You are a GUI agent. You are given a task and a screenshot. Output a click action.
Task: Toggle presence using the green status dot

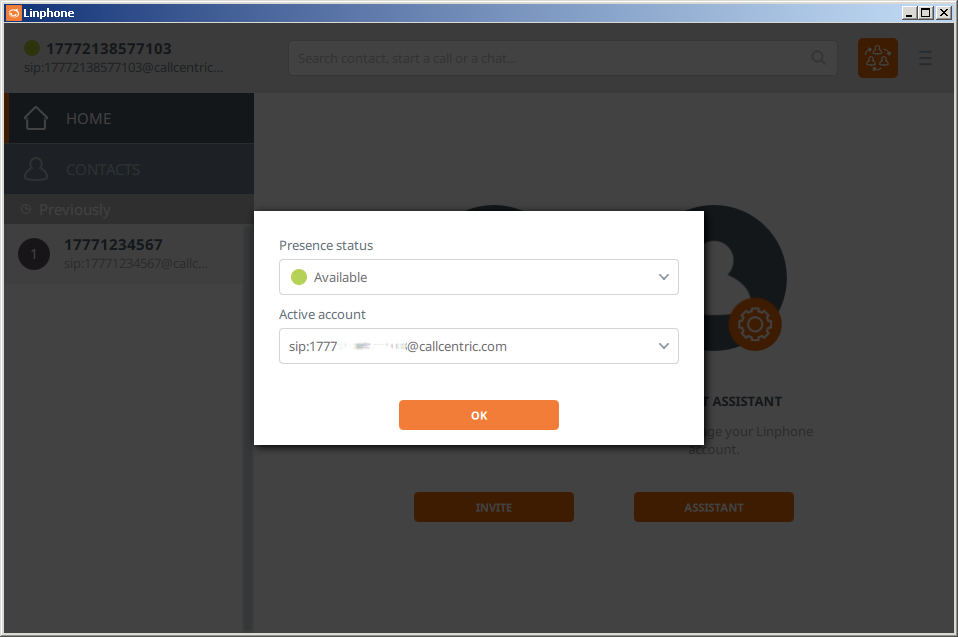30,47
